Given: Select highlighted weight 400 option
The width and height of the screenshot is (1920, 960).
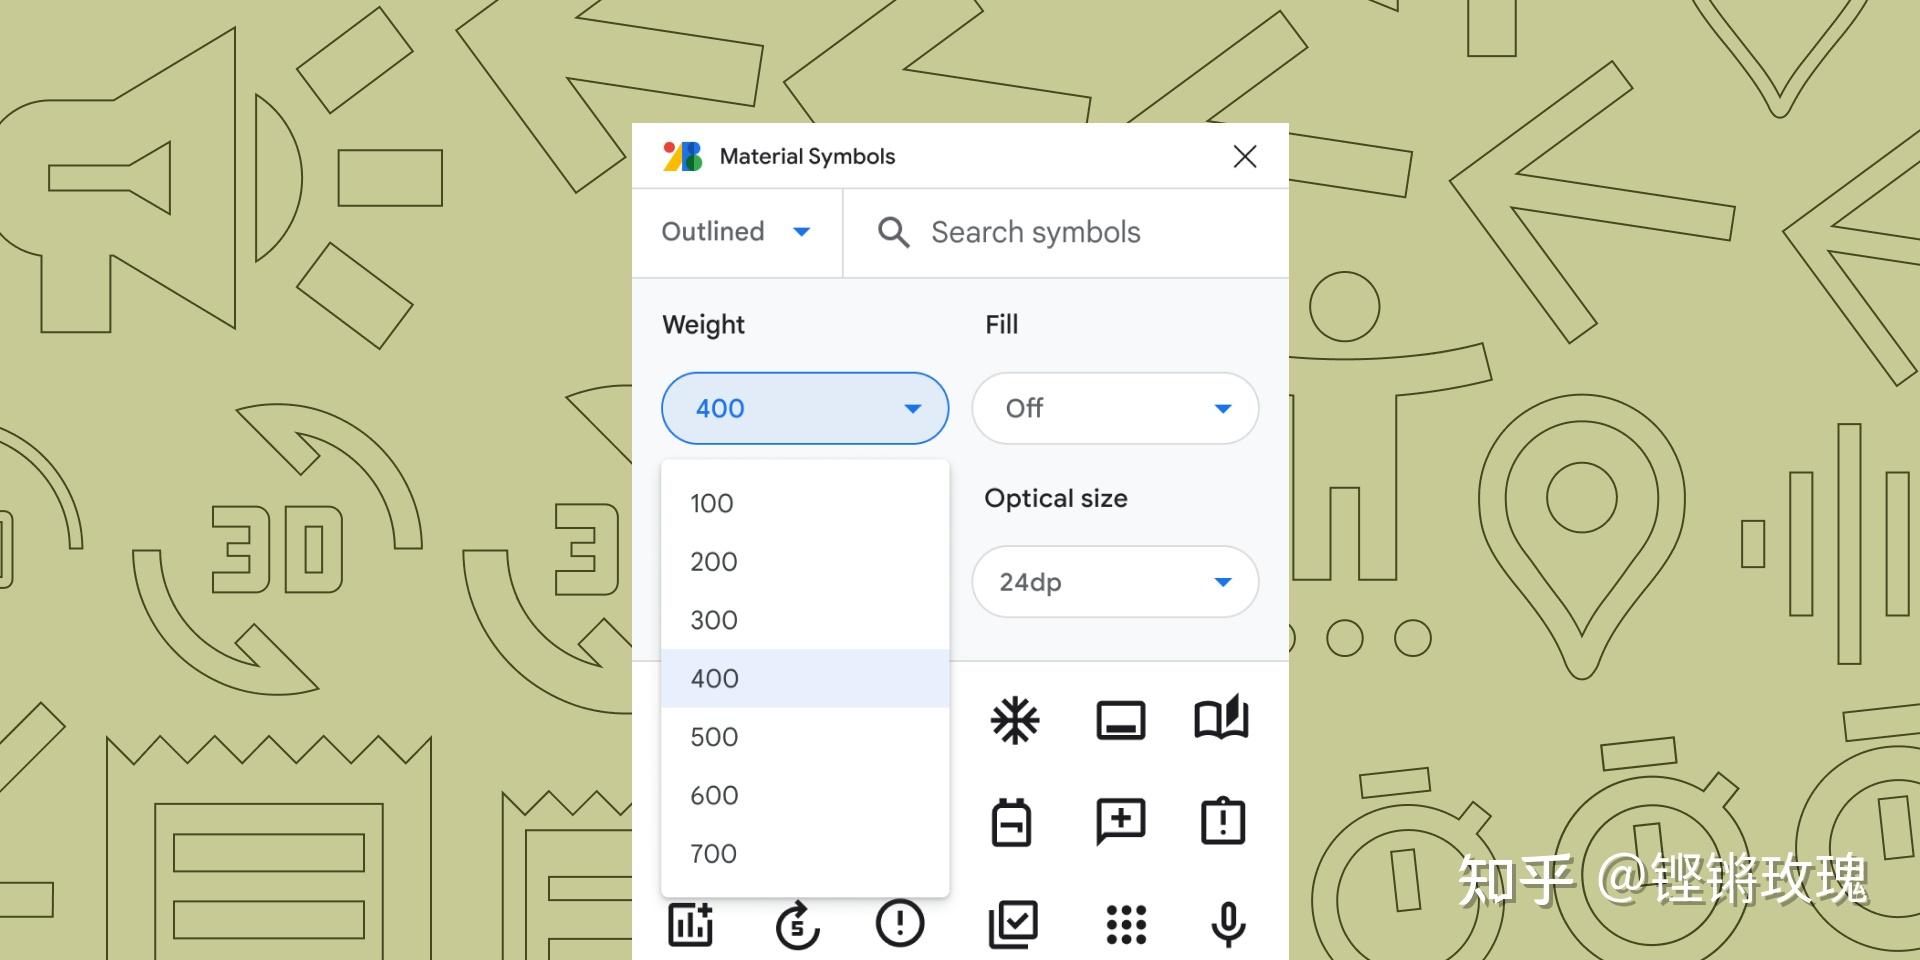Looking at the screenshot, I should (805, 678).
